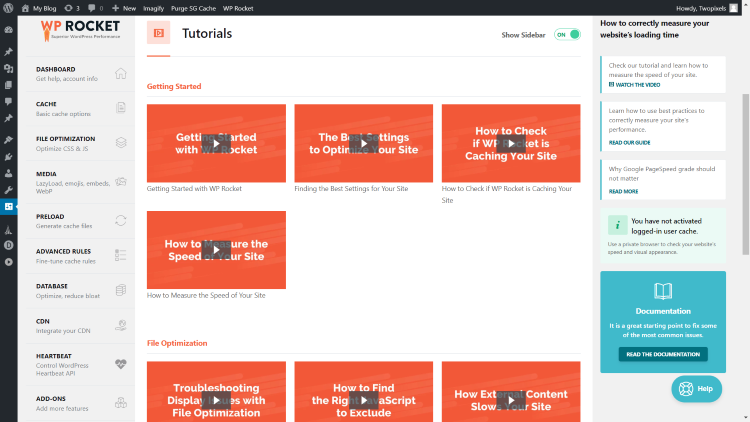Open the Database section

(80, 290)
